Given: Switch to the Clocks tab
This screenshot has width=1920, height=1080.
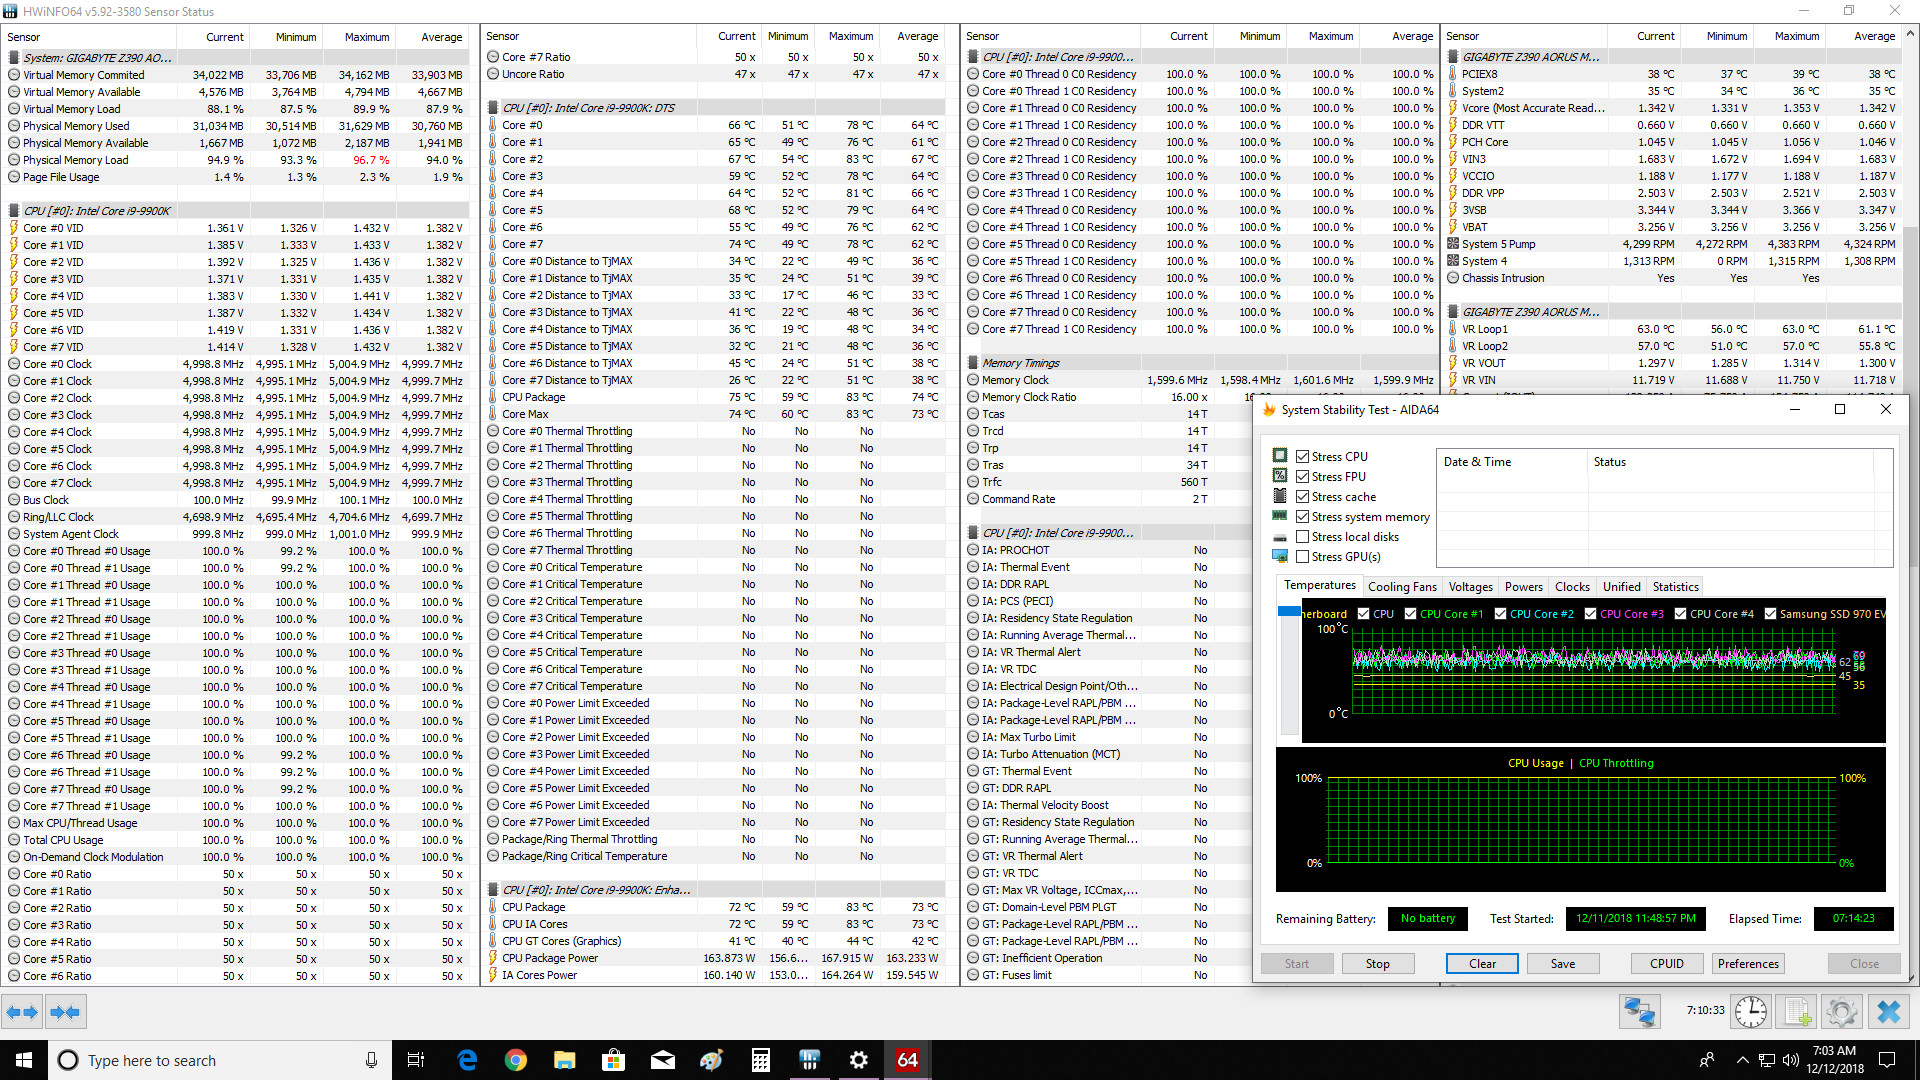Looking at the screenshot, I should (1572, 587).
